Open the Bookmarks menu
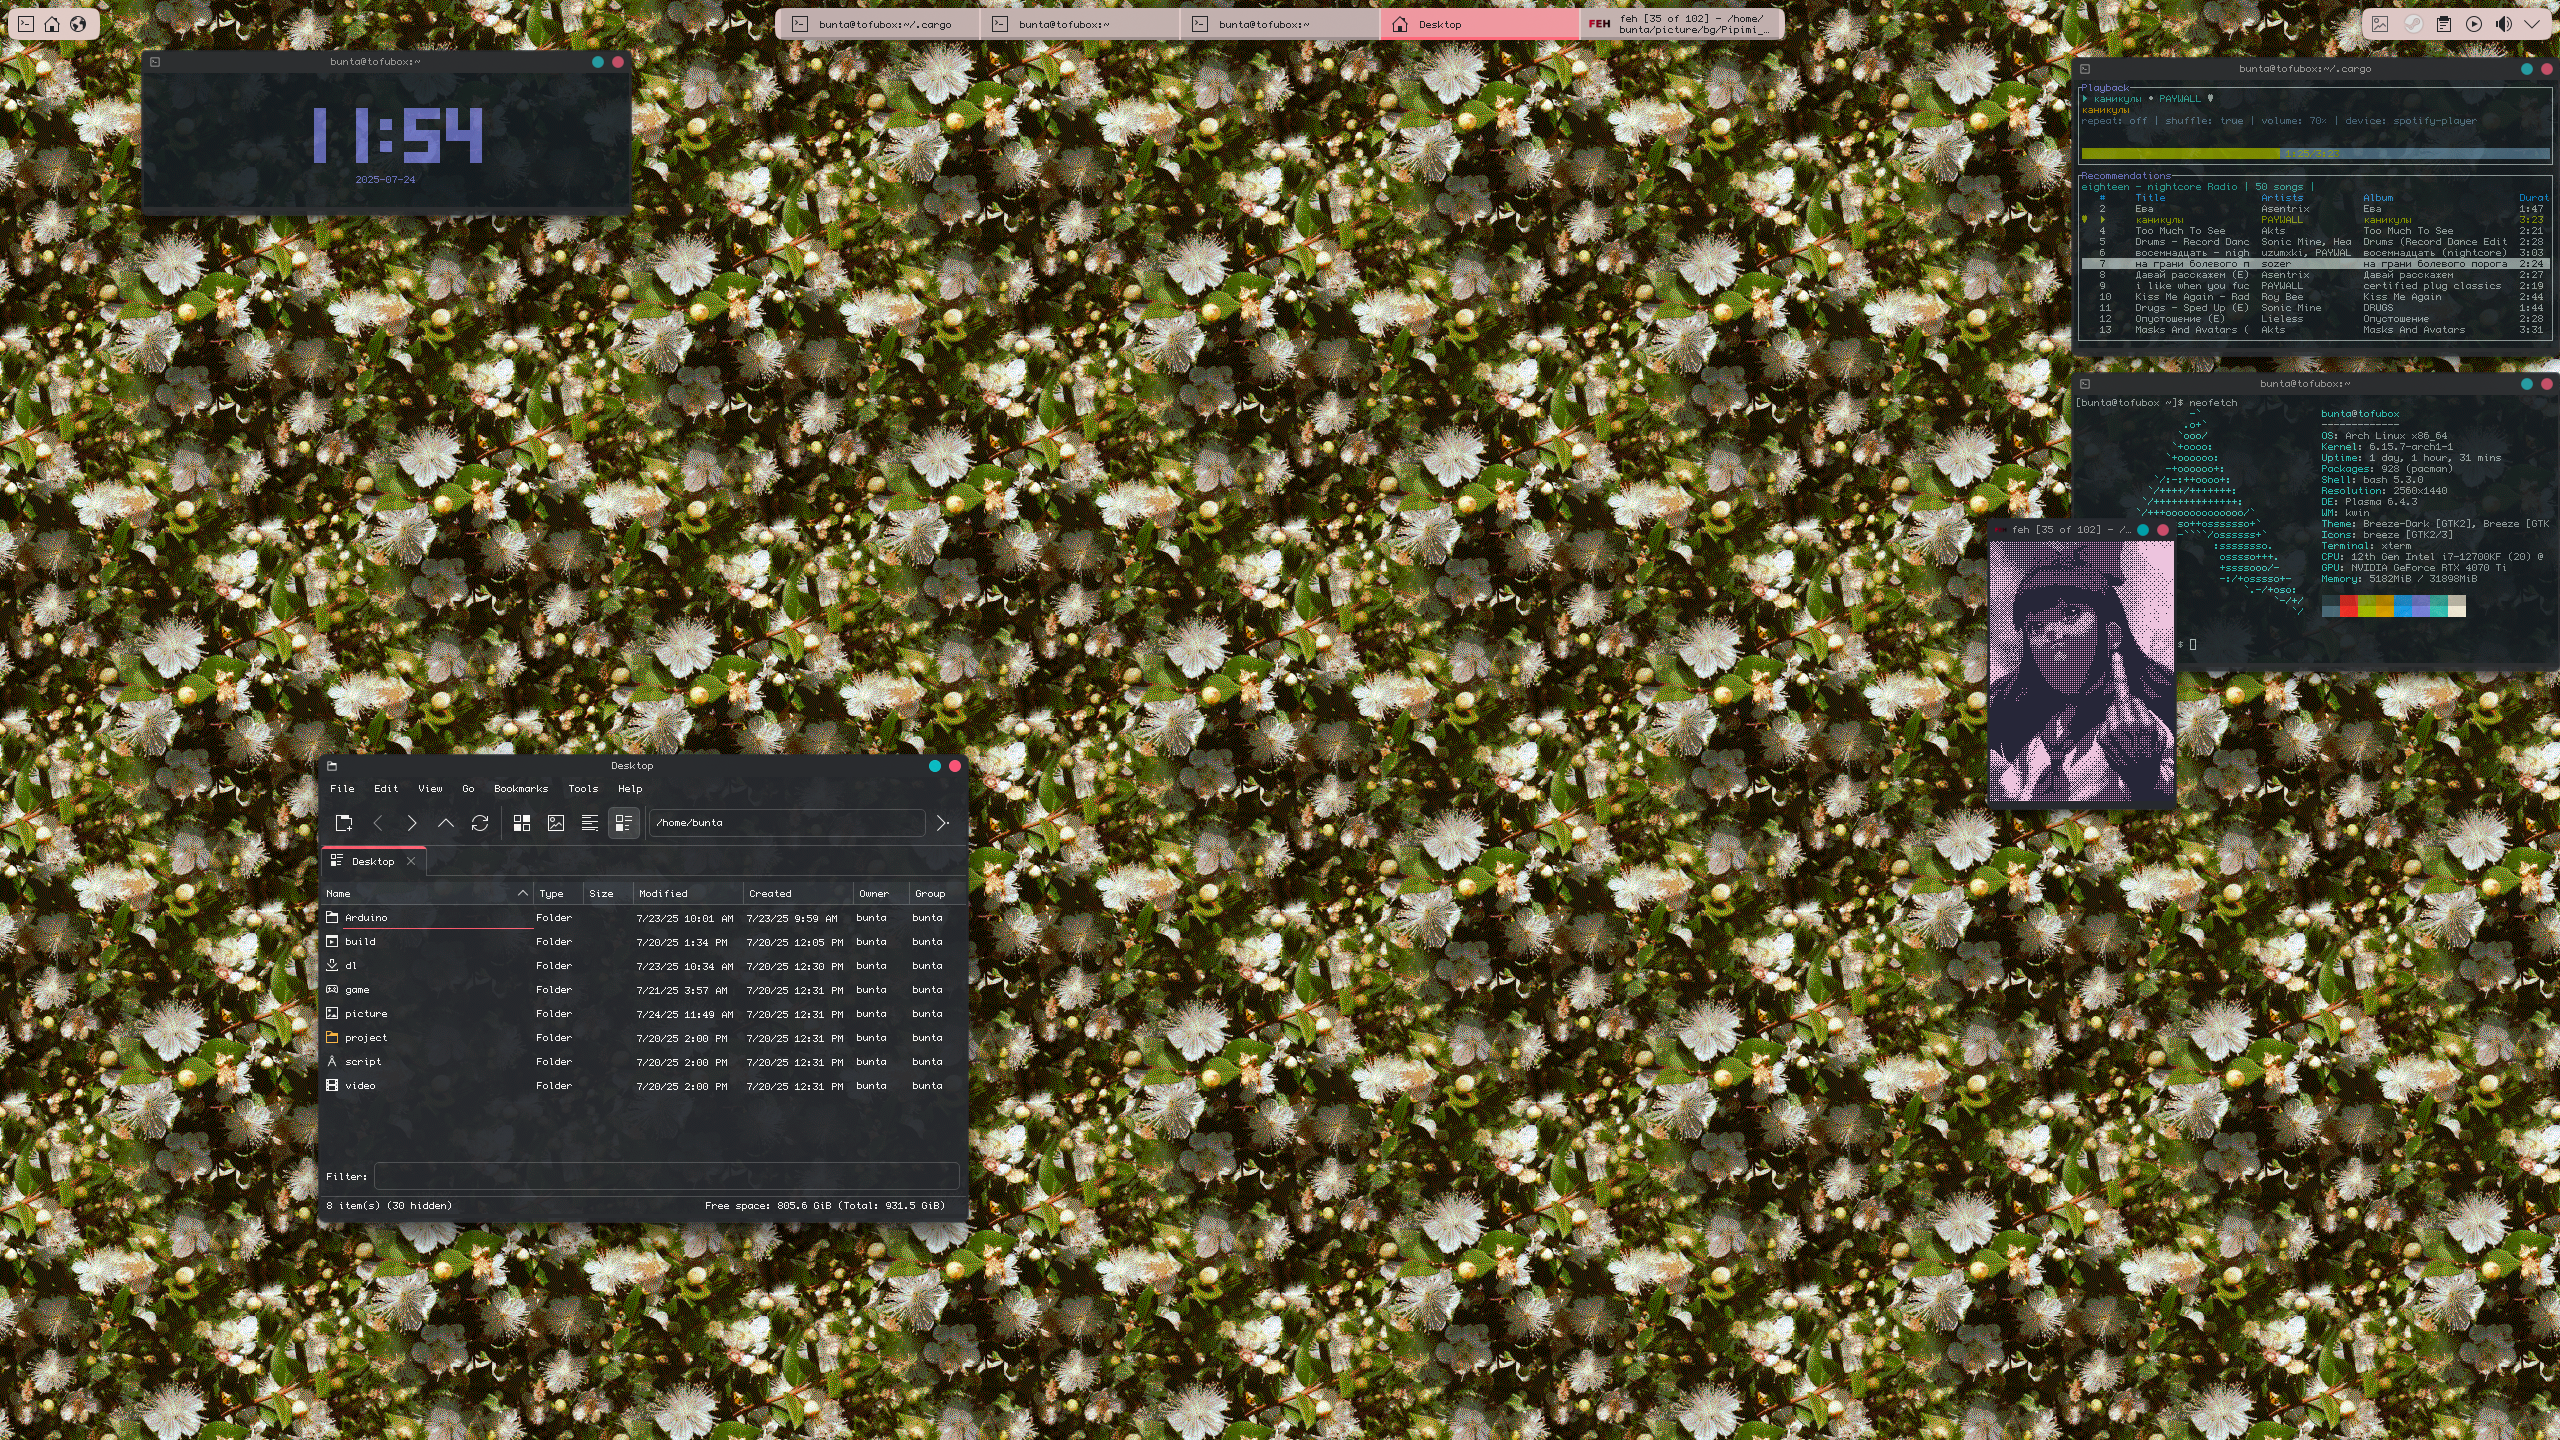This screenshot has width=2560, height=1440. point(521,789)
